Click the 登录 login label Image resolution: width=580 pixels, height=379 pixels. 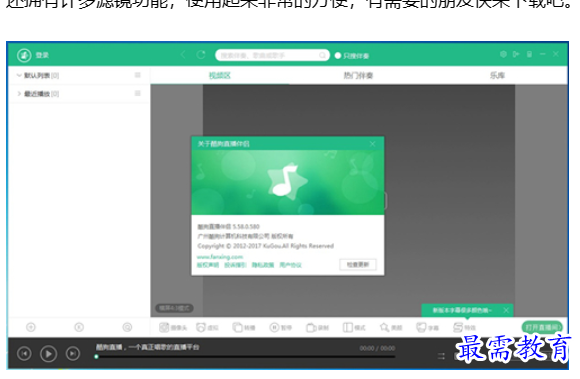(x=42, y=55)
